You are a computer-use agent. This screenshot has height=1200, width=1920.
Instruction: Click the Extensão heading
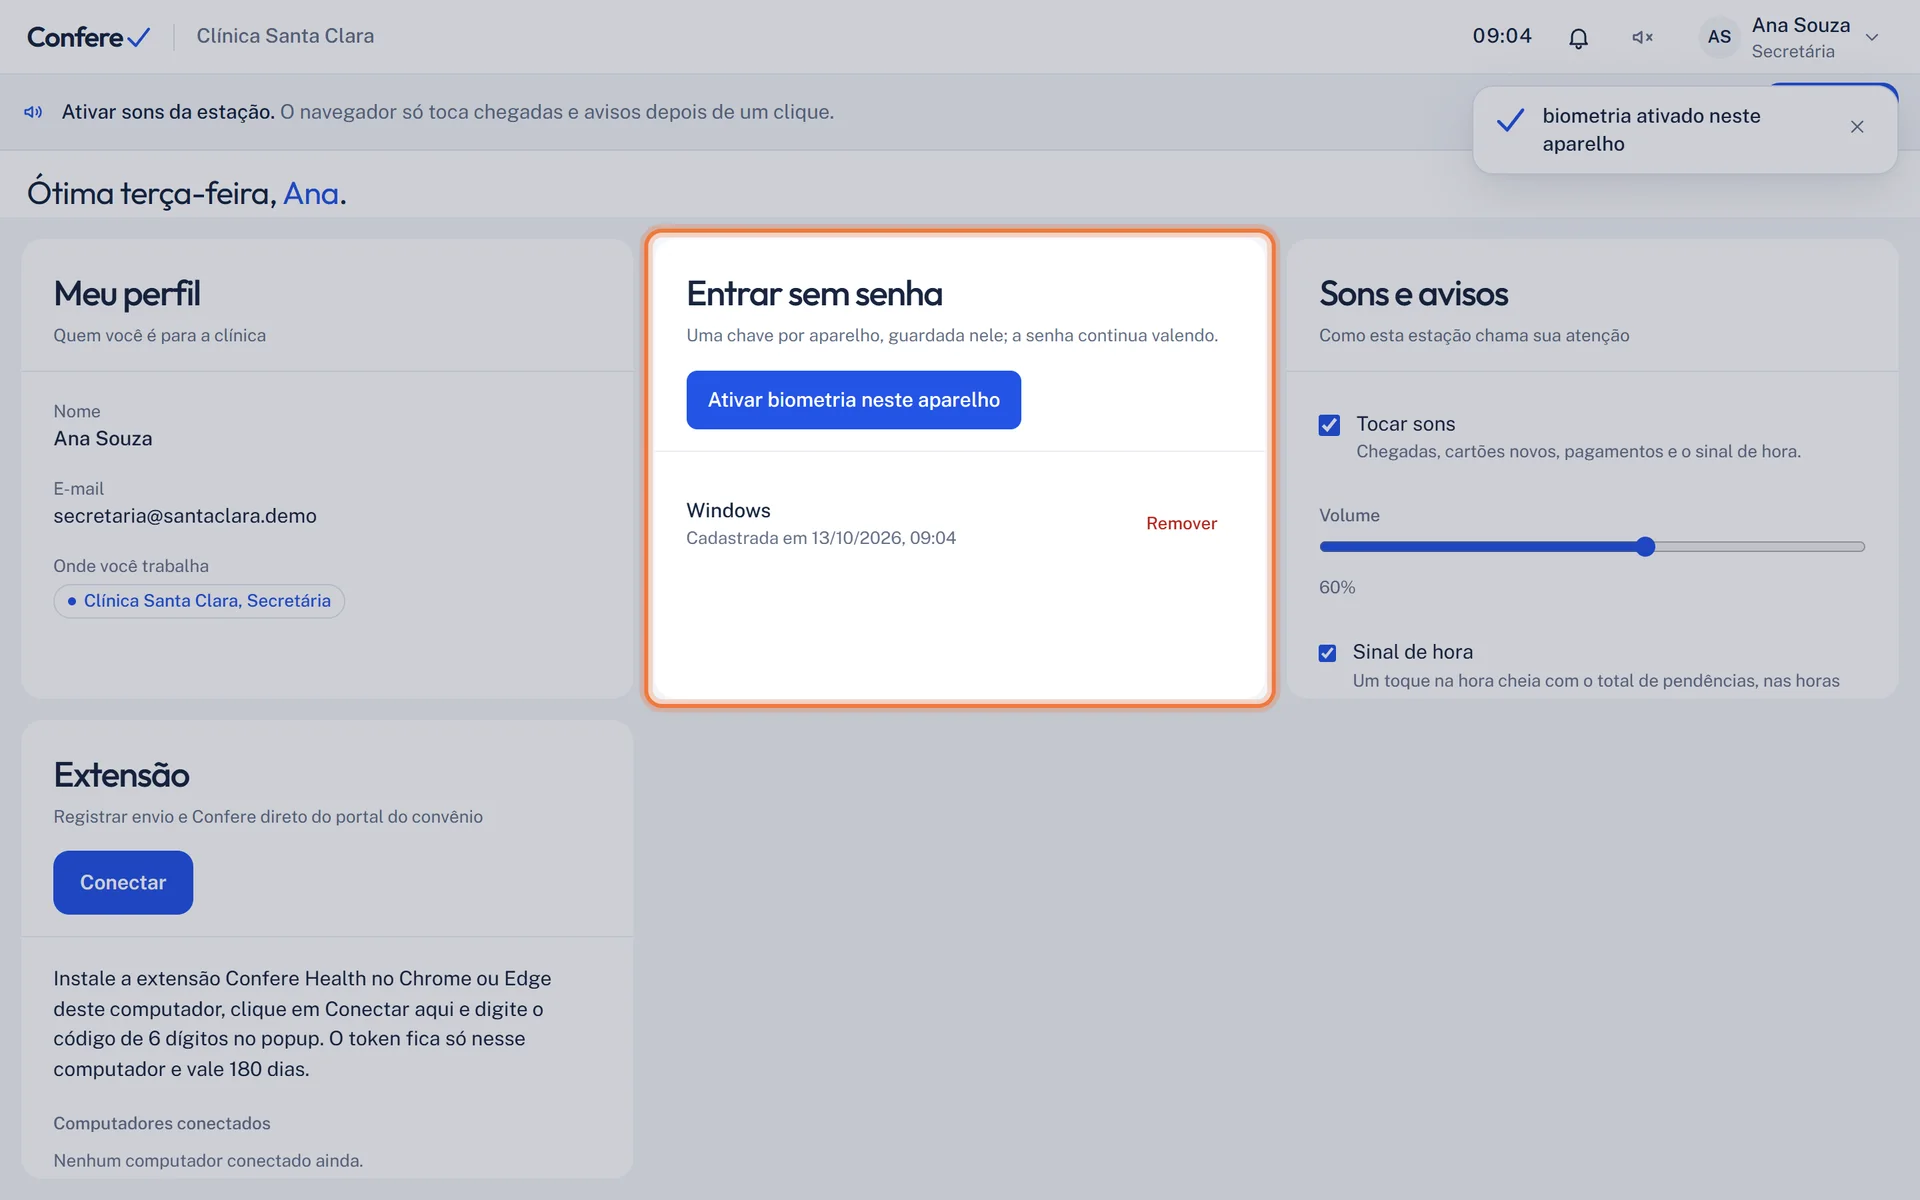point(121,775)
